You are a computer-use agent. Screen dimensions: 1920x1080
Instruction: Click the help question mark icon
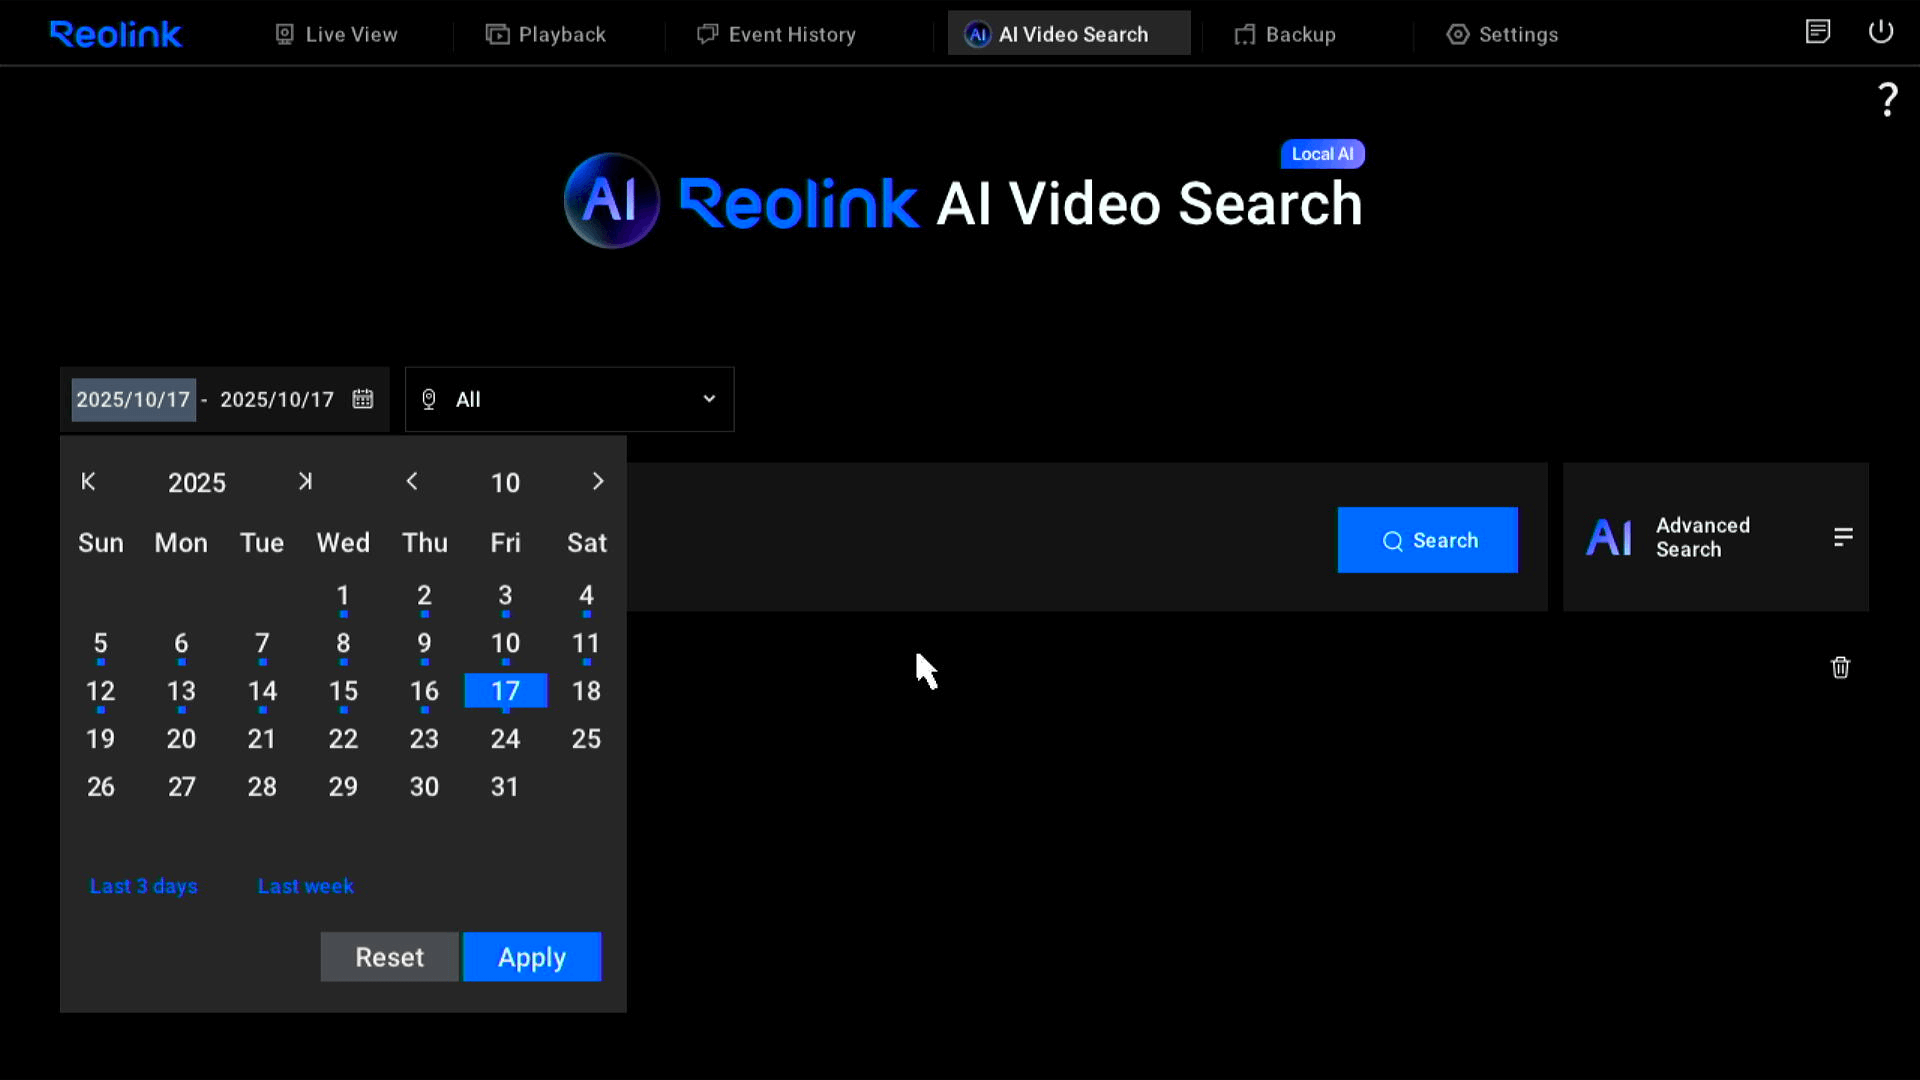click(1887, 100)
